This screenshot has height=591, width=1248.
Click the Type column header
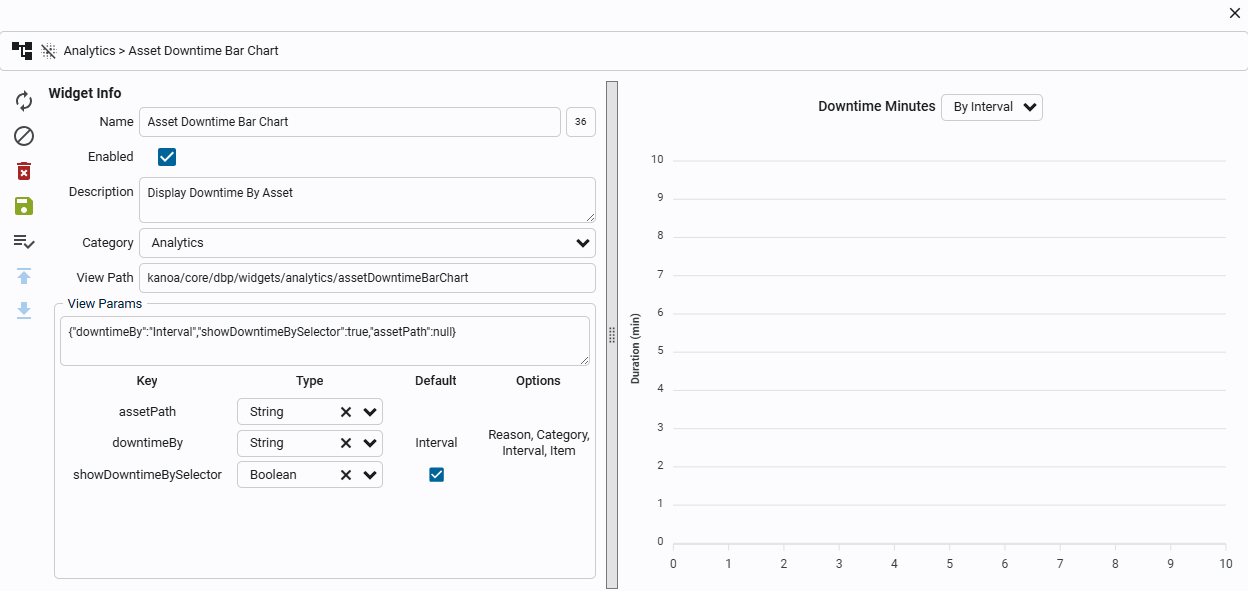coord(310,381)
